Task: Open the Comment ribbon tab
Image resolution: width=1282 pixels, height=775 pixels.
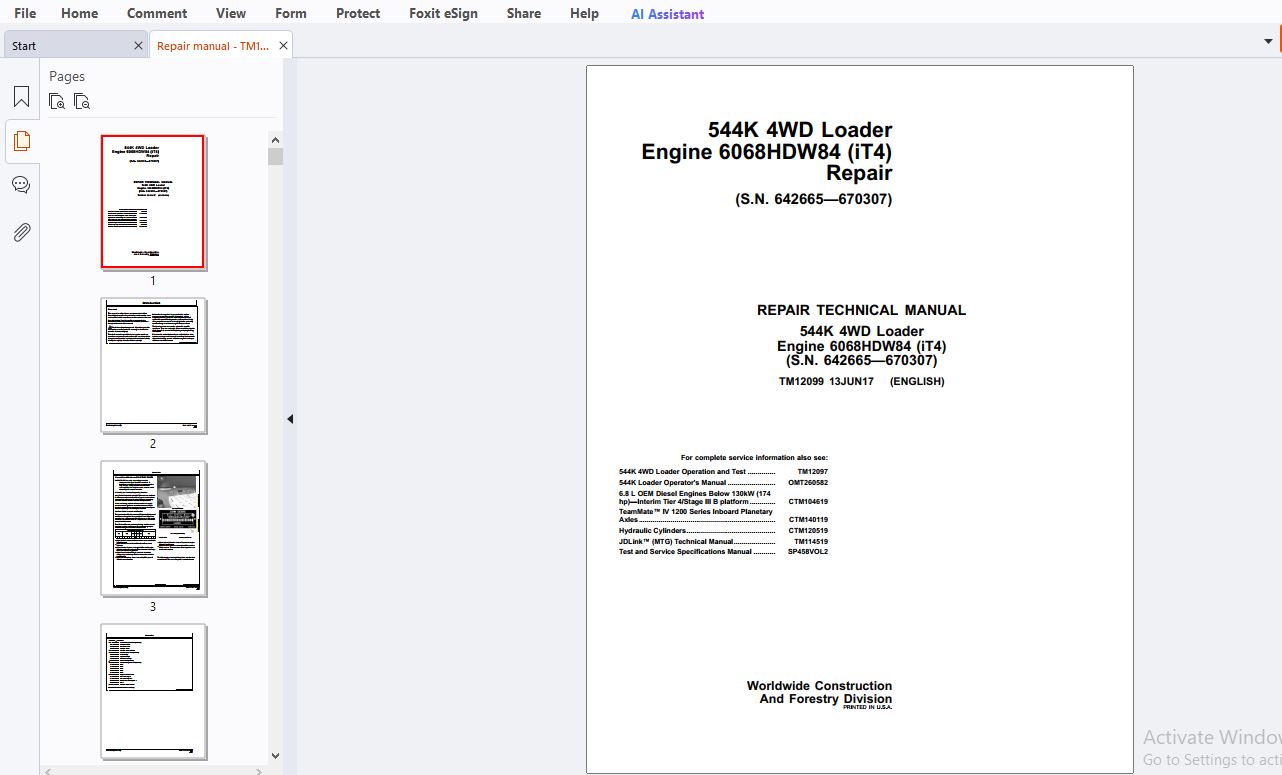Action: point(157,13)
